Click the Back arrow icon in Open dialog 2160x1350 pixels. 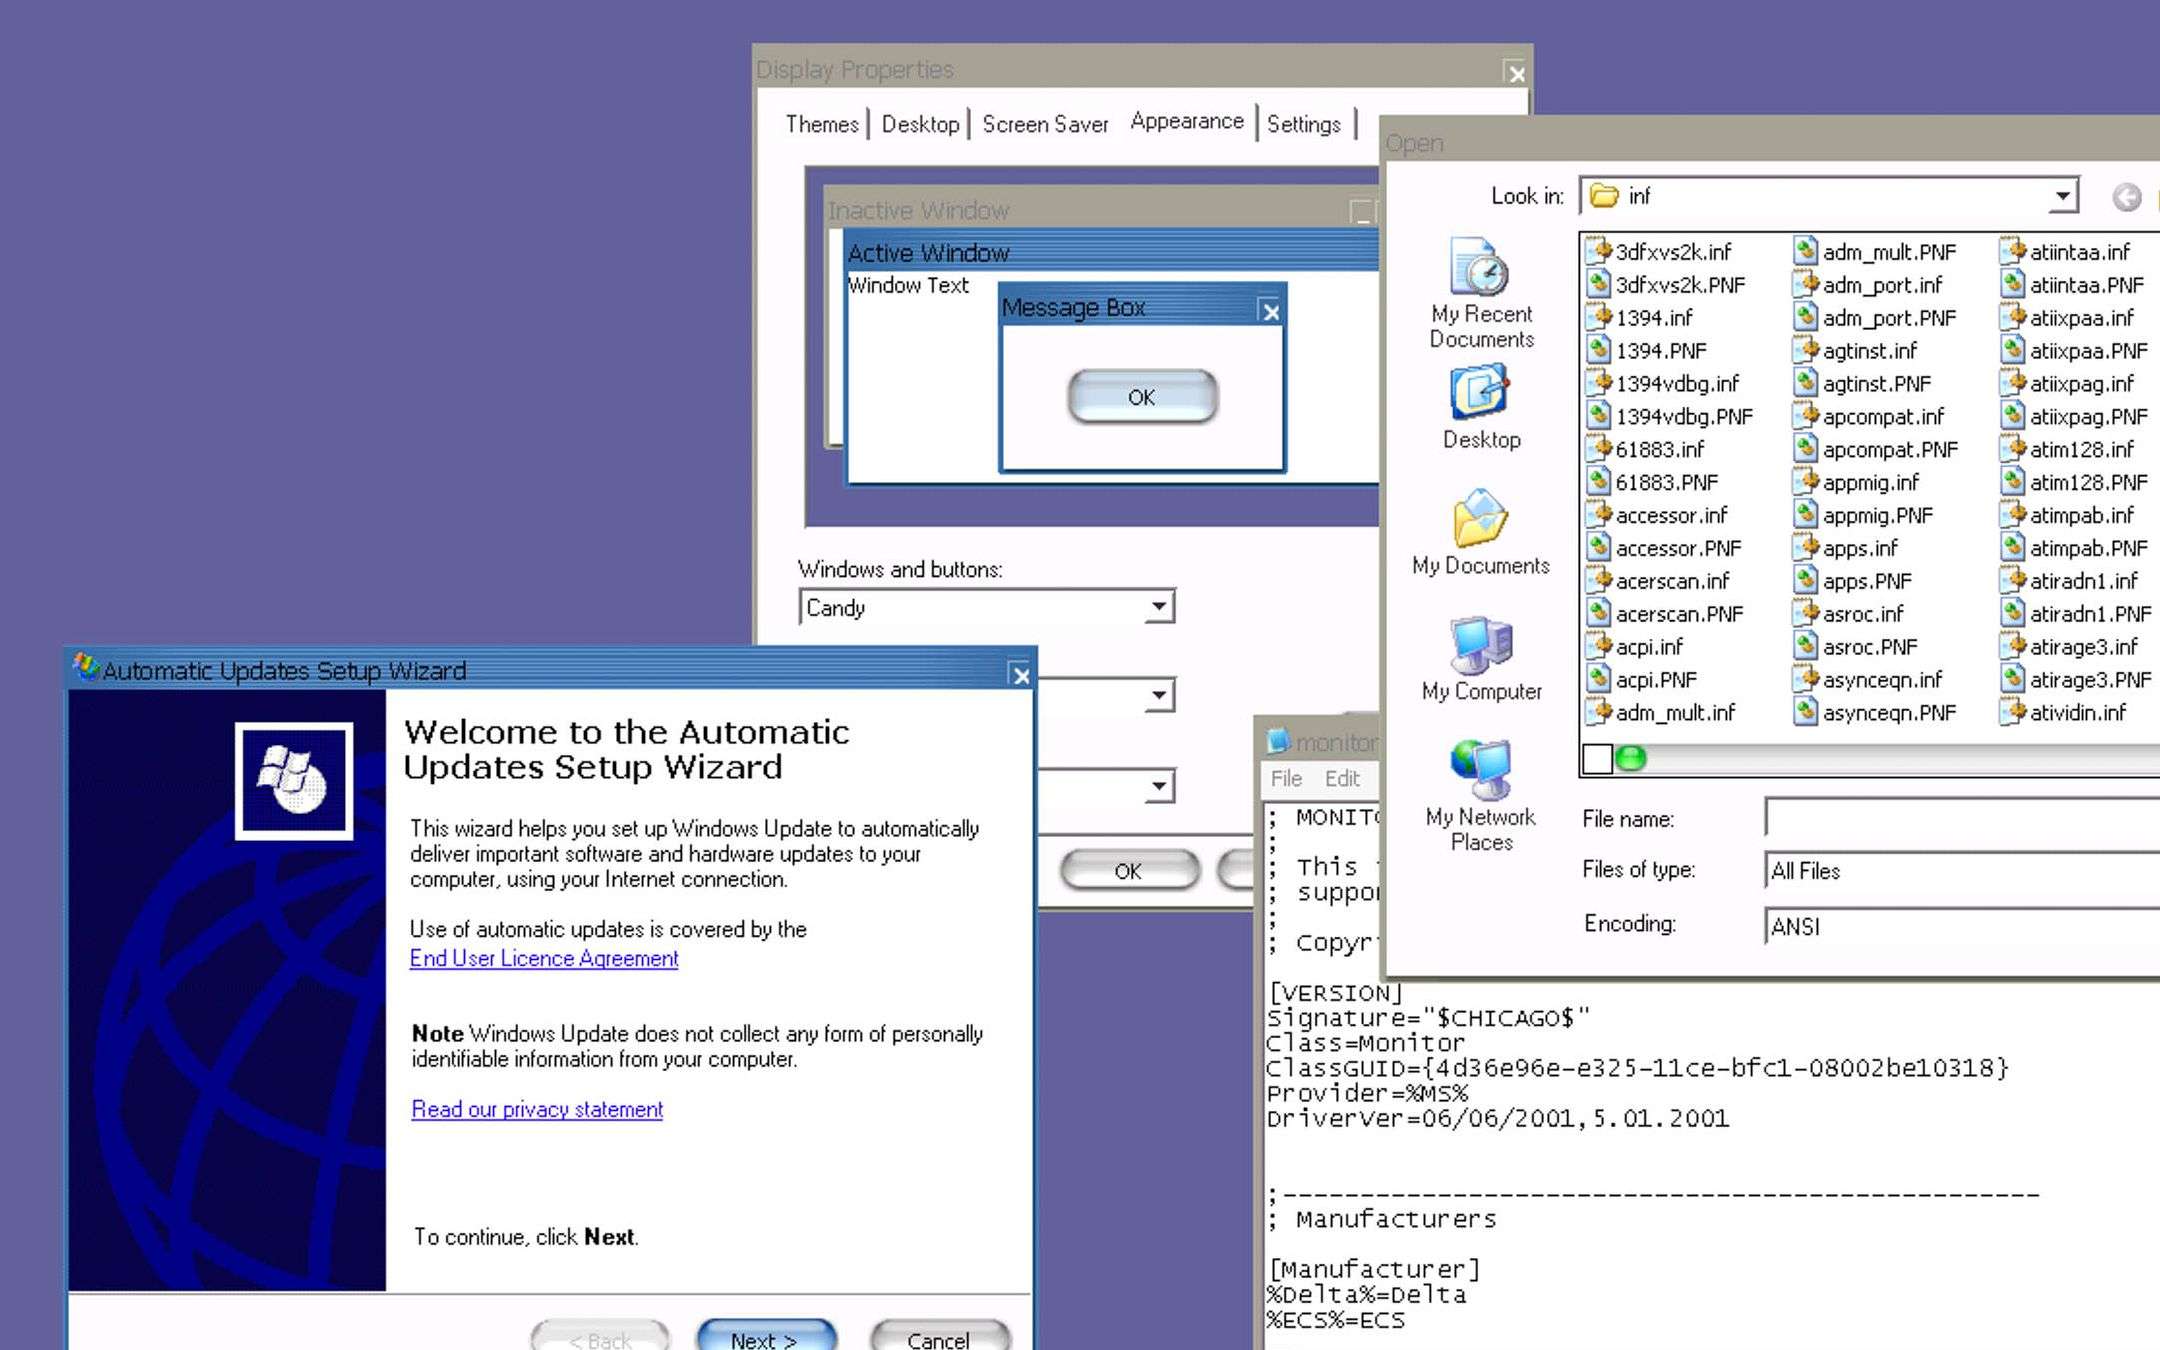pos(2126,197)
